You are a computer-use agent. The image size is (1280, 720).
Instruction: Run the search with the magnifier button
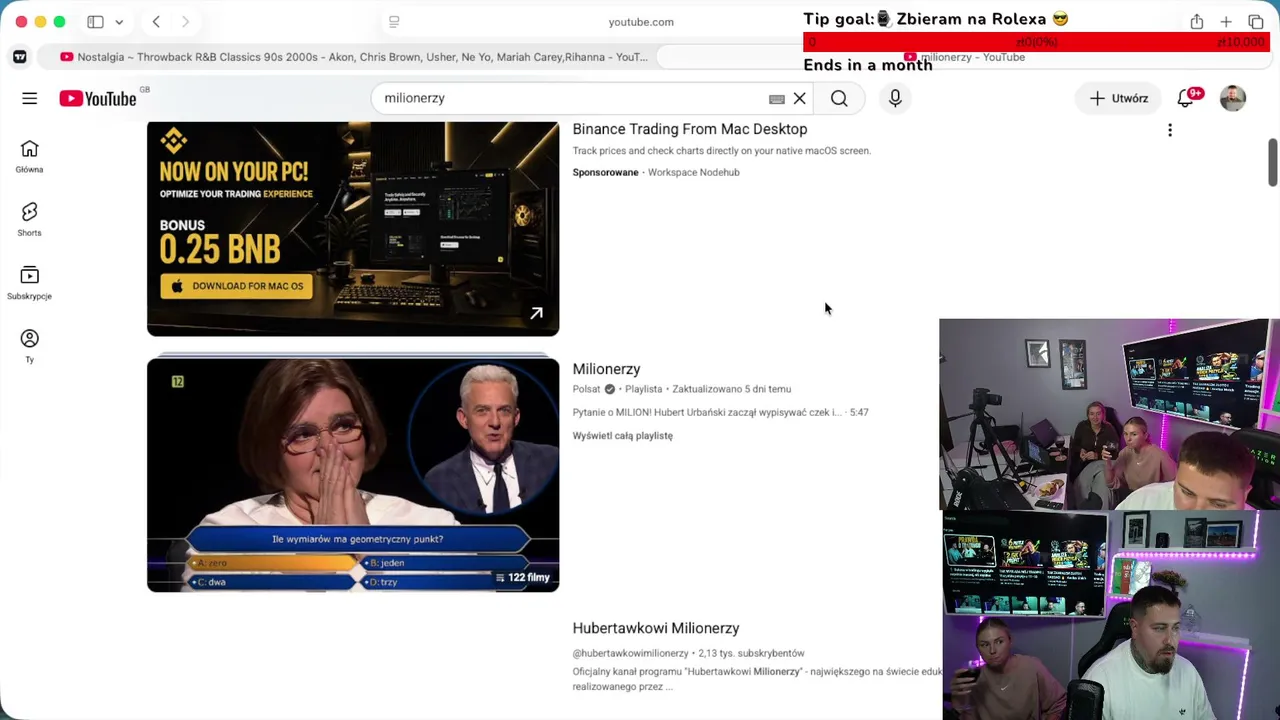[x=839, y=98]
